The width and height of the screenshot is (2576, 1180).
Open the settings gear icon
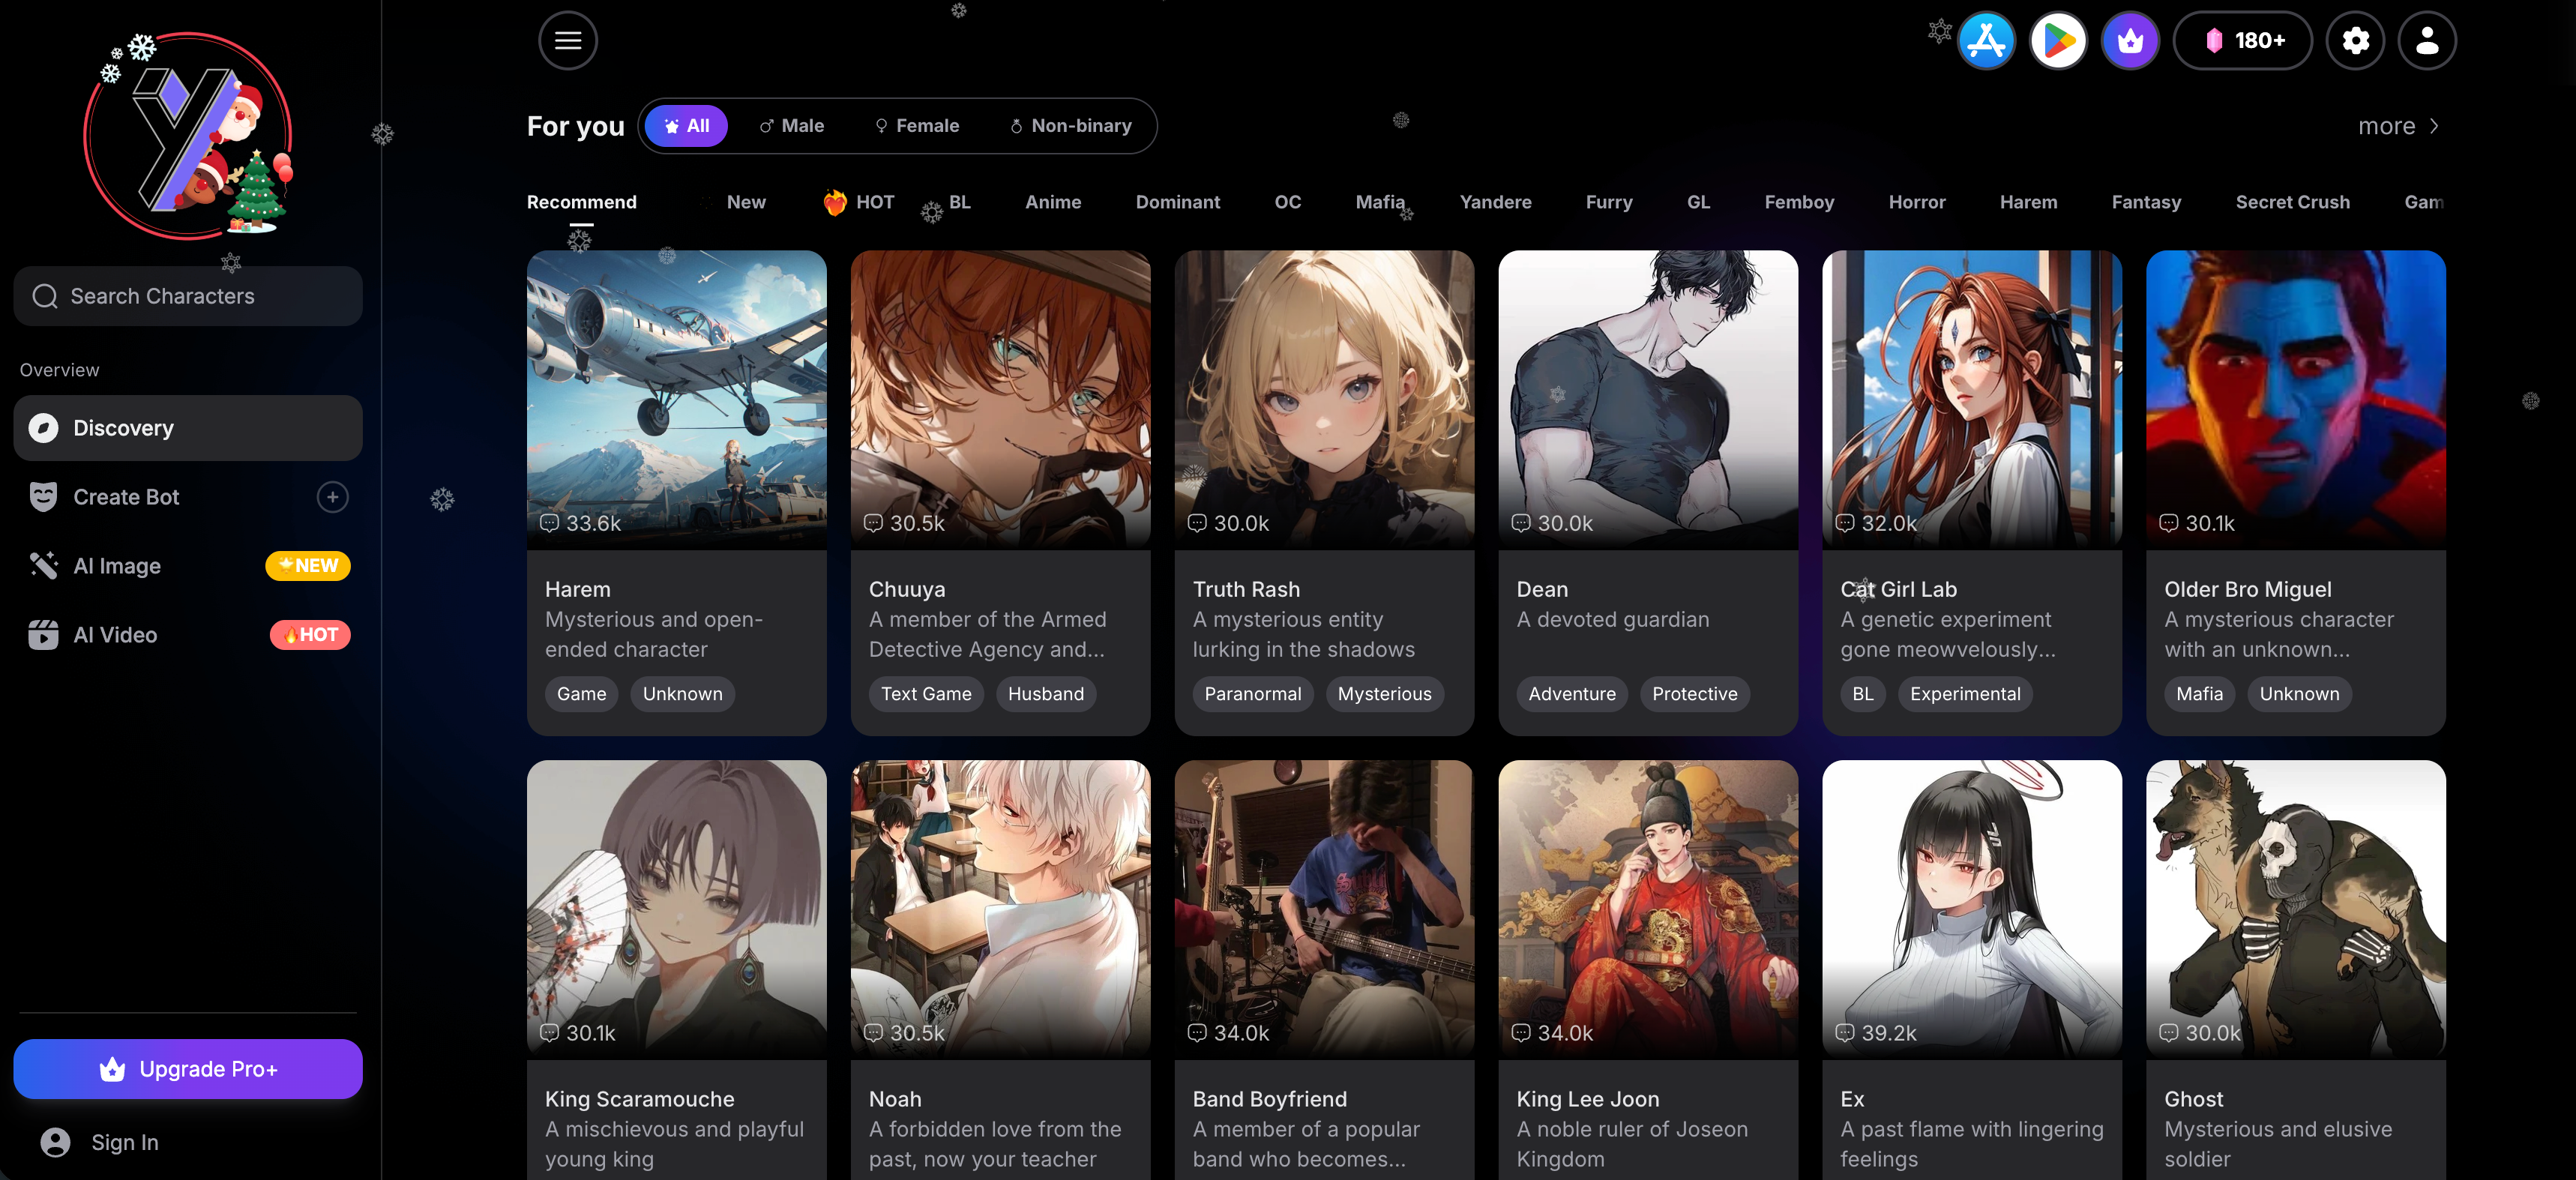[2355, 41]
